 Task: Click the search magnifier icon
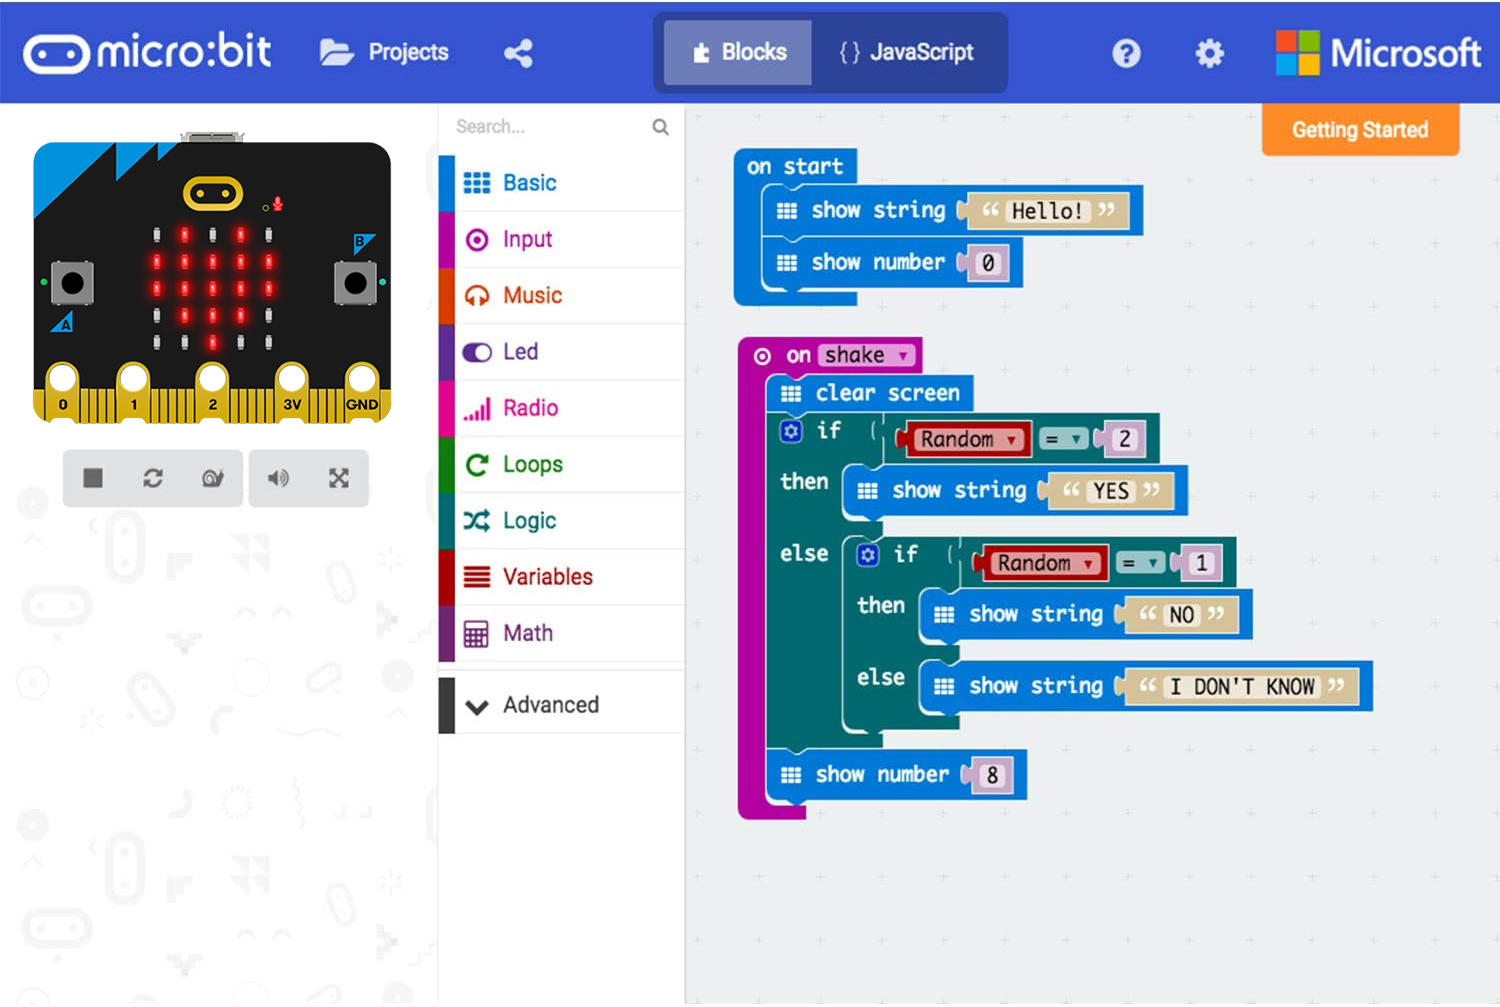click(x=660, y=127)
